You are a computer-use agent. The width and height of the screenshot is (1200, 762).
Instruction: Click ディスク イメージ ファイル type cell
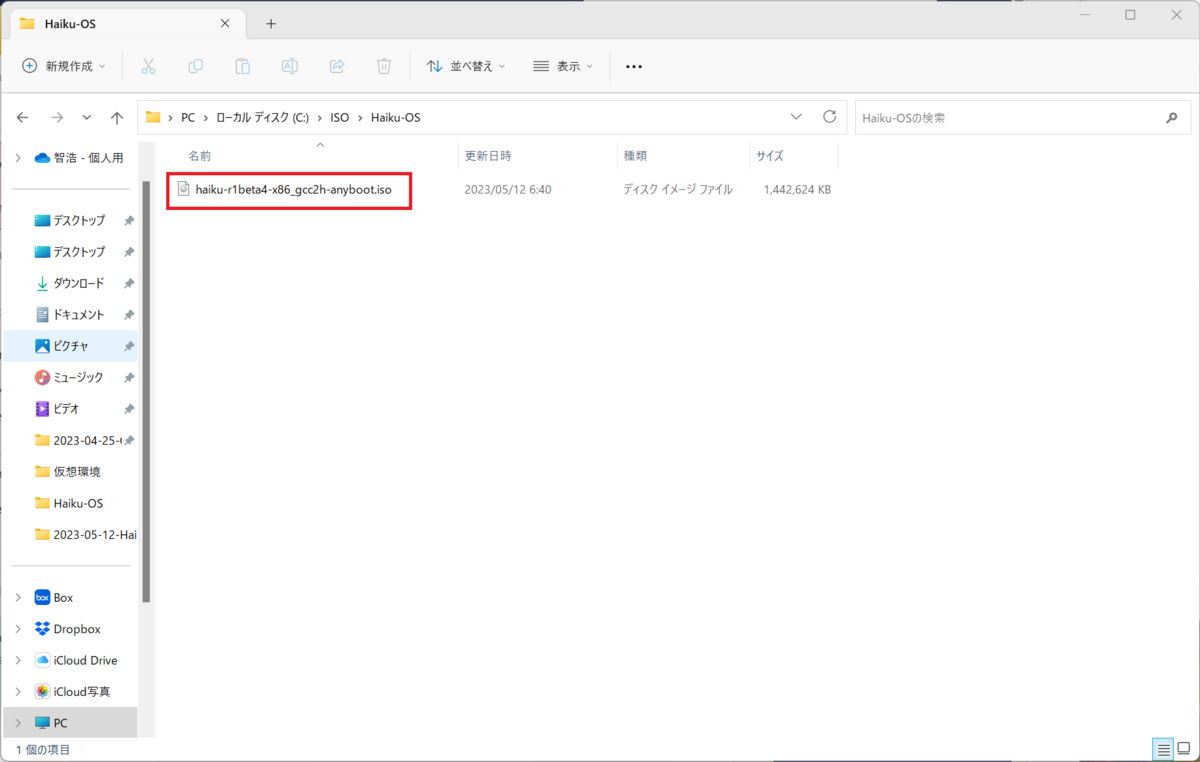(678, 189)
